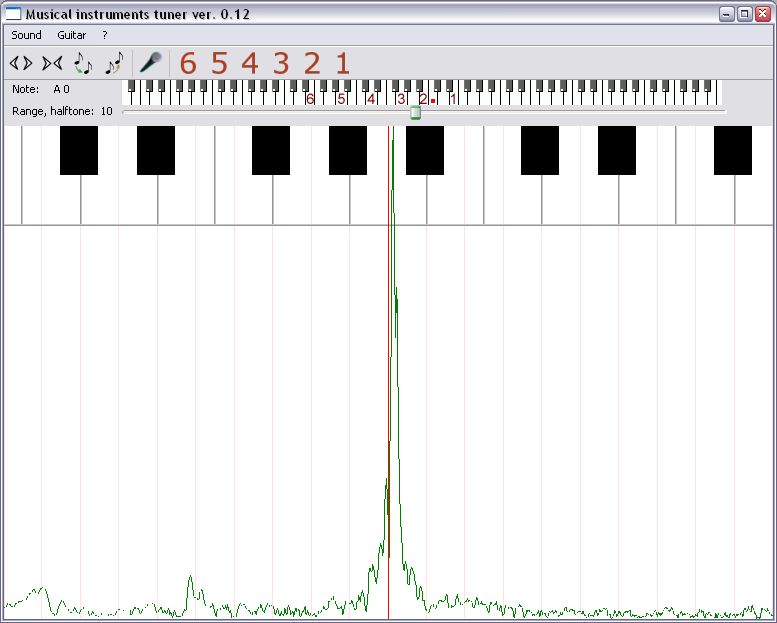Open the Sound menu

[26, 35]
